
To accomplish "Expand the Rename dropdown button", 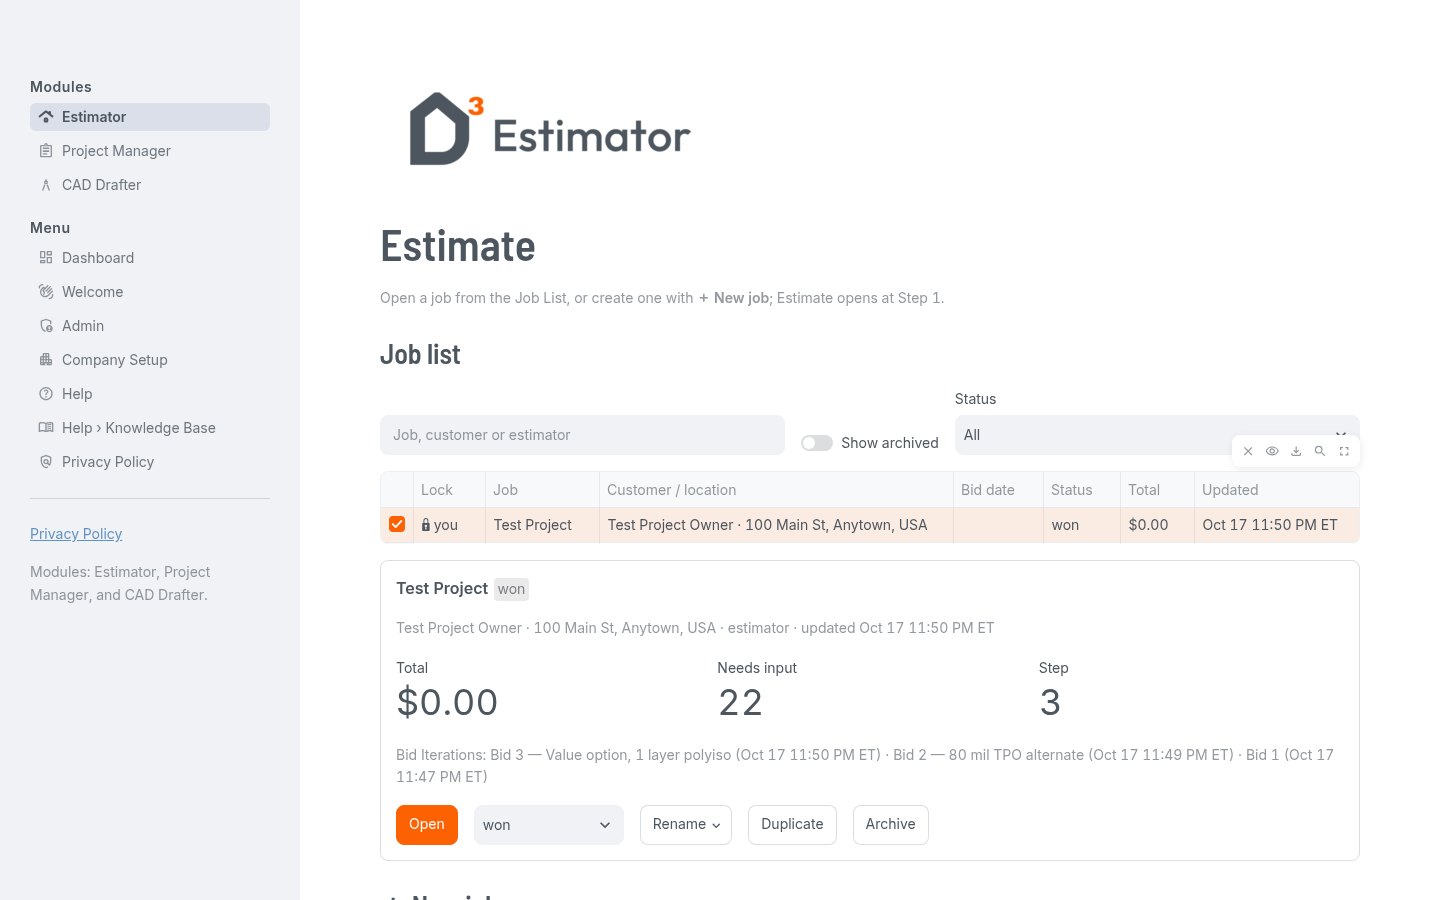I will (x=686, y=825).
